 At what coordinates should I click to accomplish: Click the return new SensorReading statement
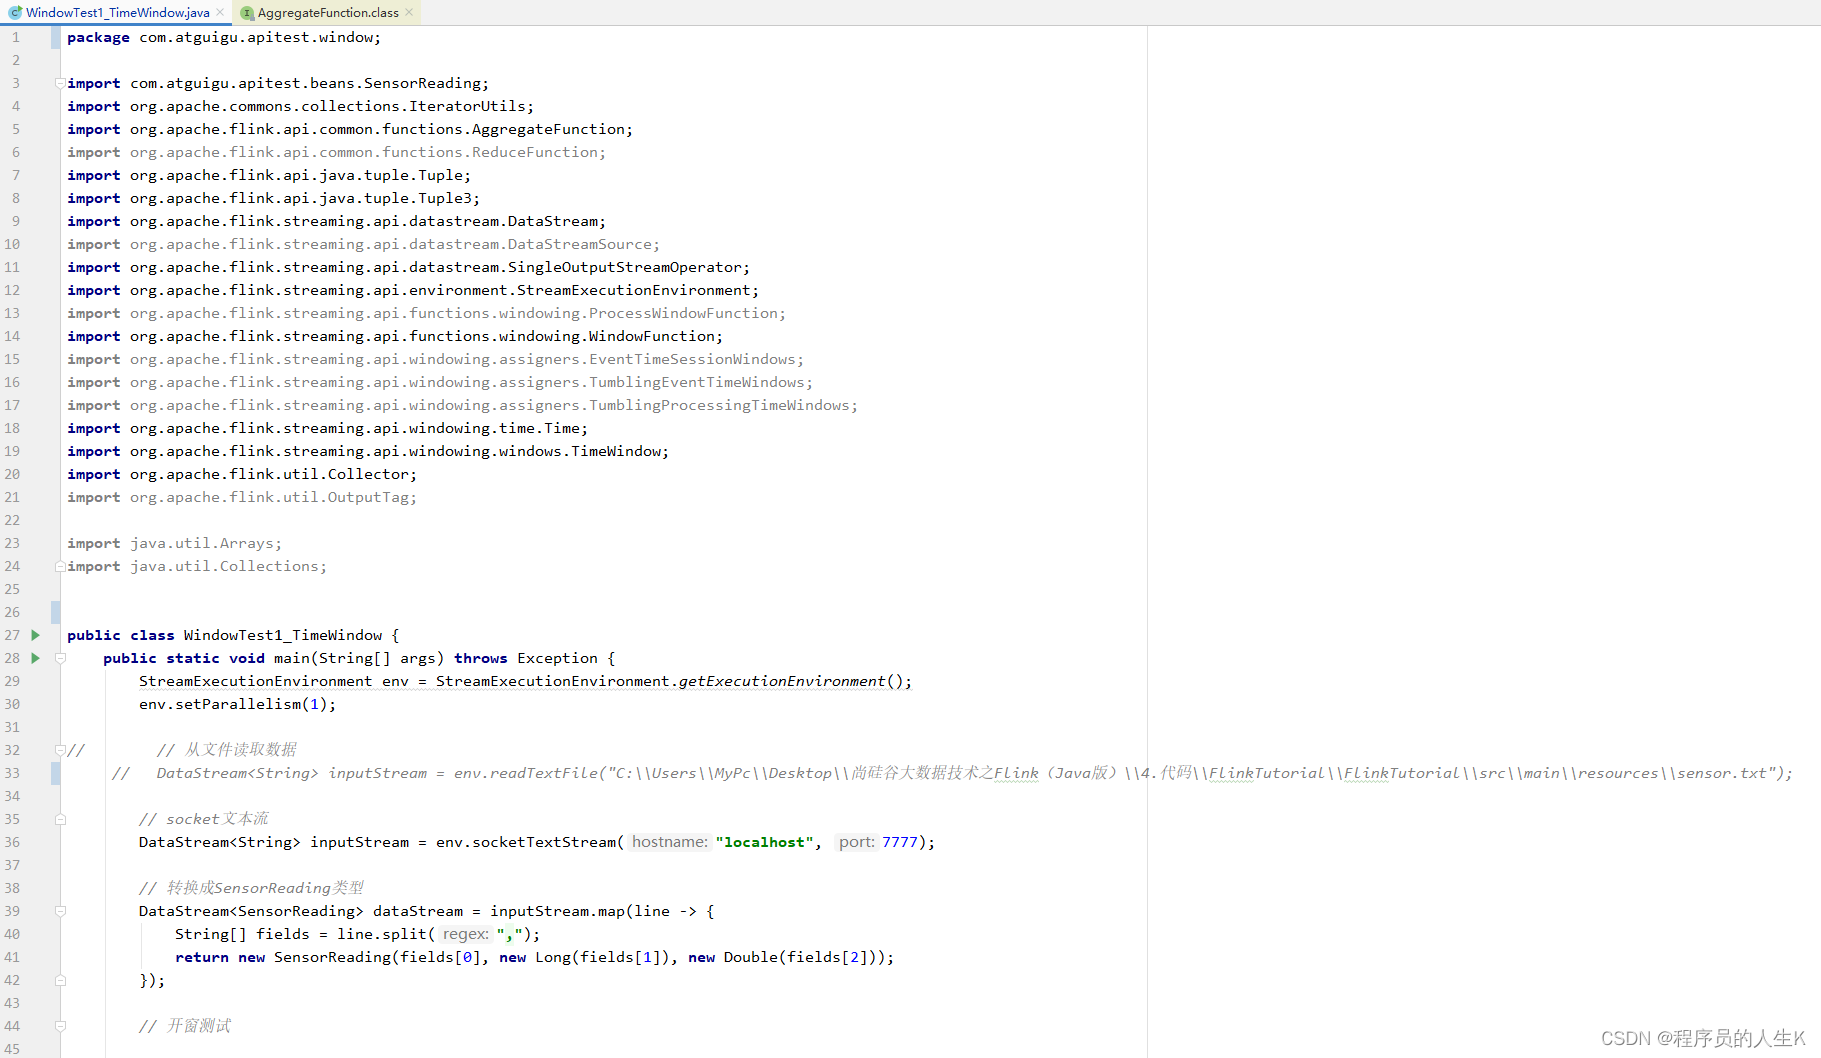pos(535,957)
